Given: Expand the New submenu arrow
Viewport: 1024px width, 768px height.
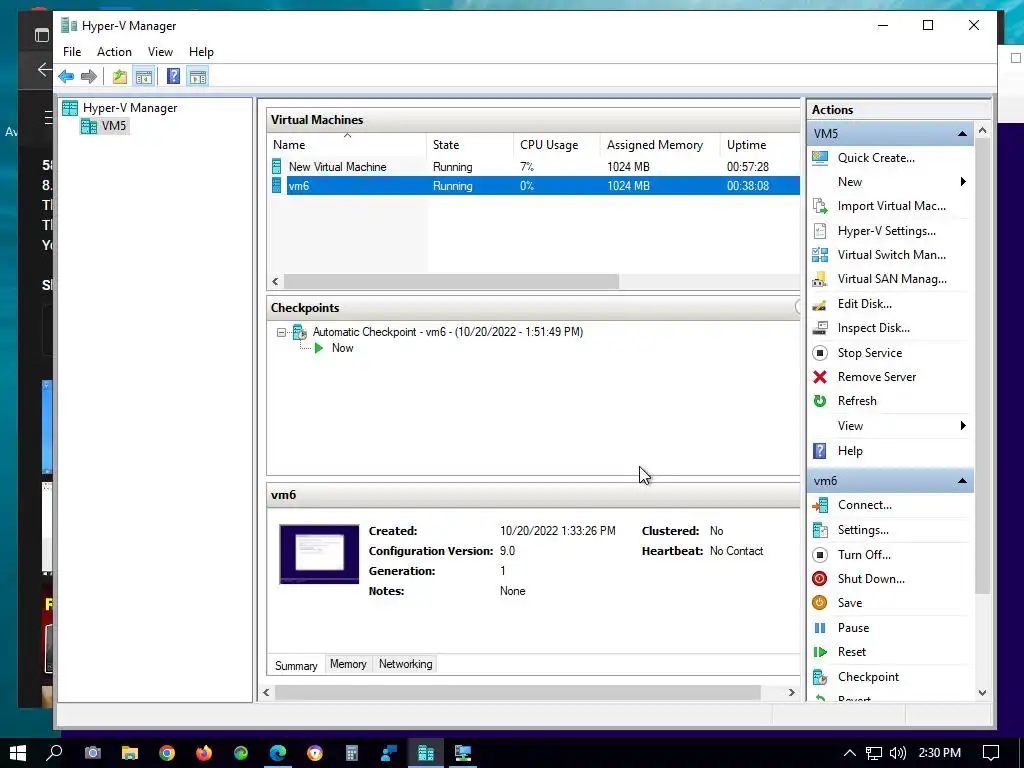Looking at the screenshot, I should pyautogui.click(x=963, y=182).
